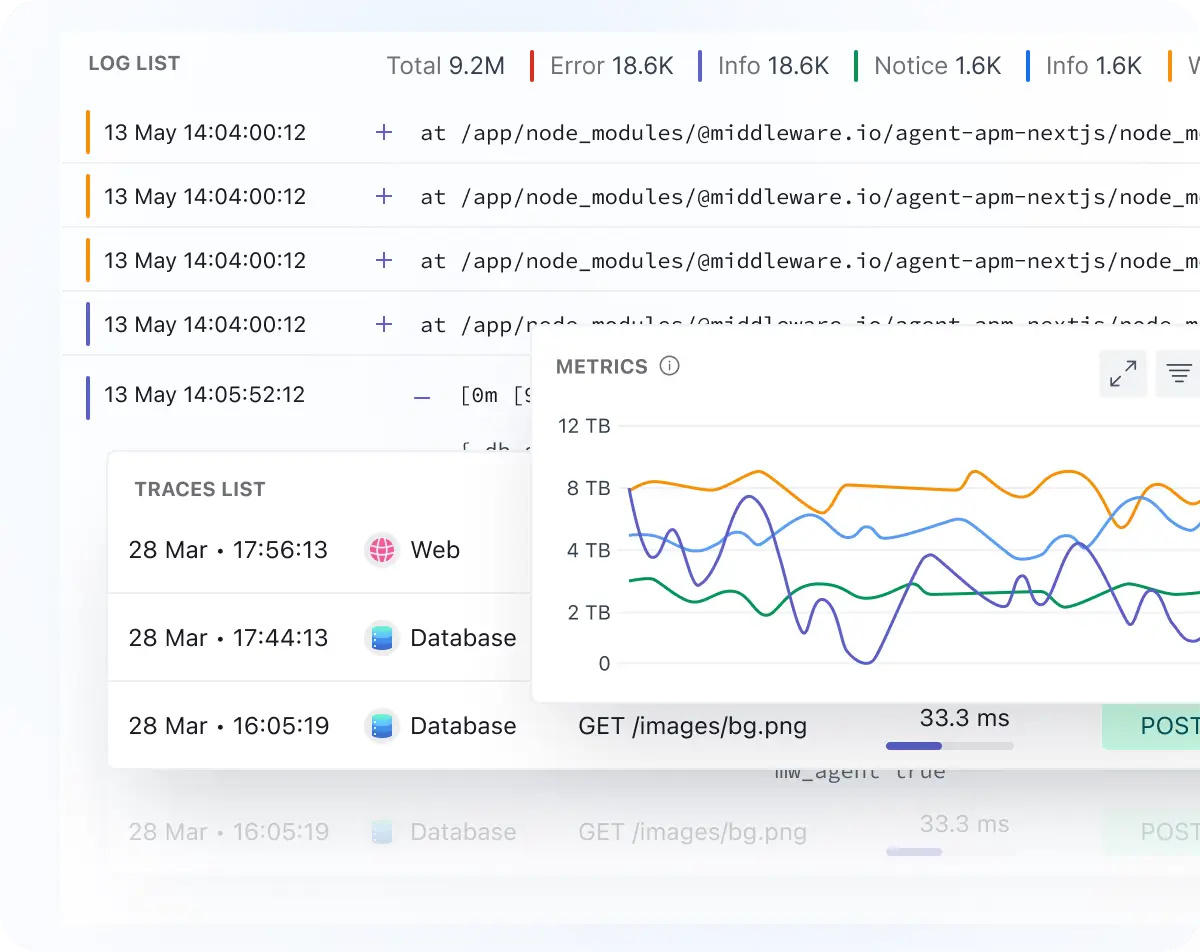Image resolution: width=1200 pixels, height=952 pixels.
Task: Expand the topmost log entry with plus
Action: point(383,132)
